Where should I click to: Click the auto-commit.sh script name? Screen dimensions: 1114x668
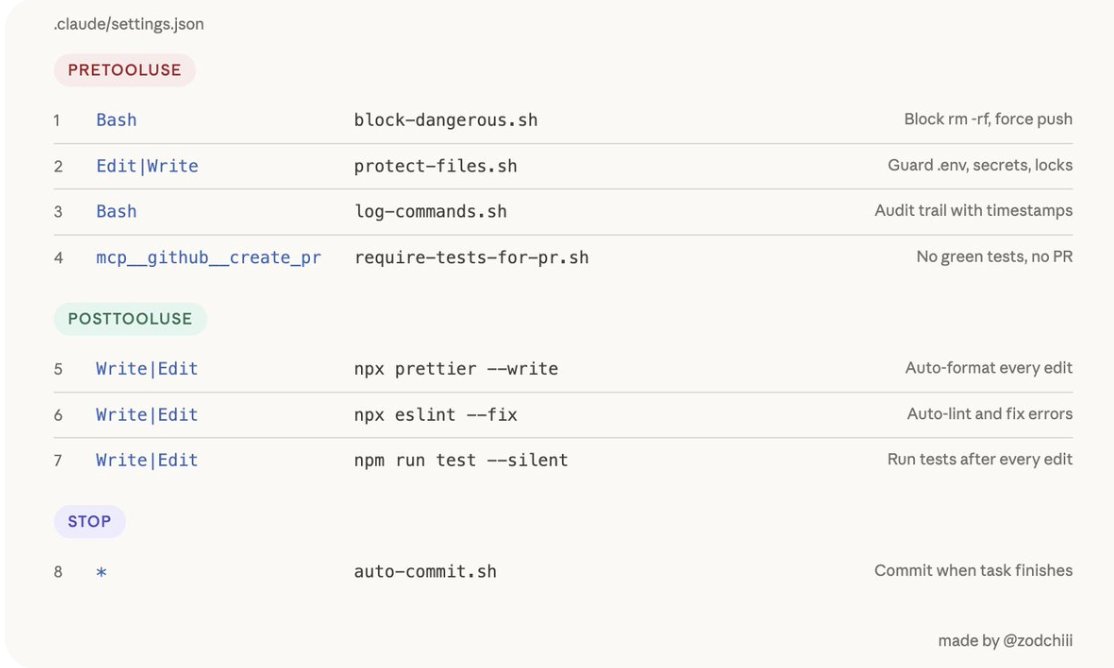(x=425, y=571)
